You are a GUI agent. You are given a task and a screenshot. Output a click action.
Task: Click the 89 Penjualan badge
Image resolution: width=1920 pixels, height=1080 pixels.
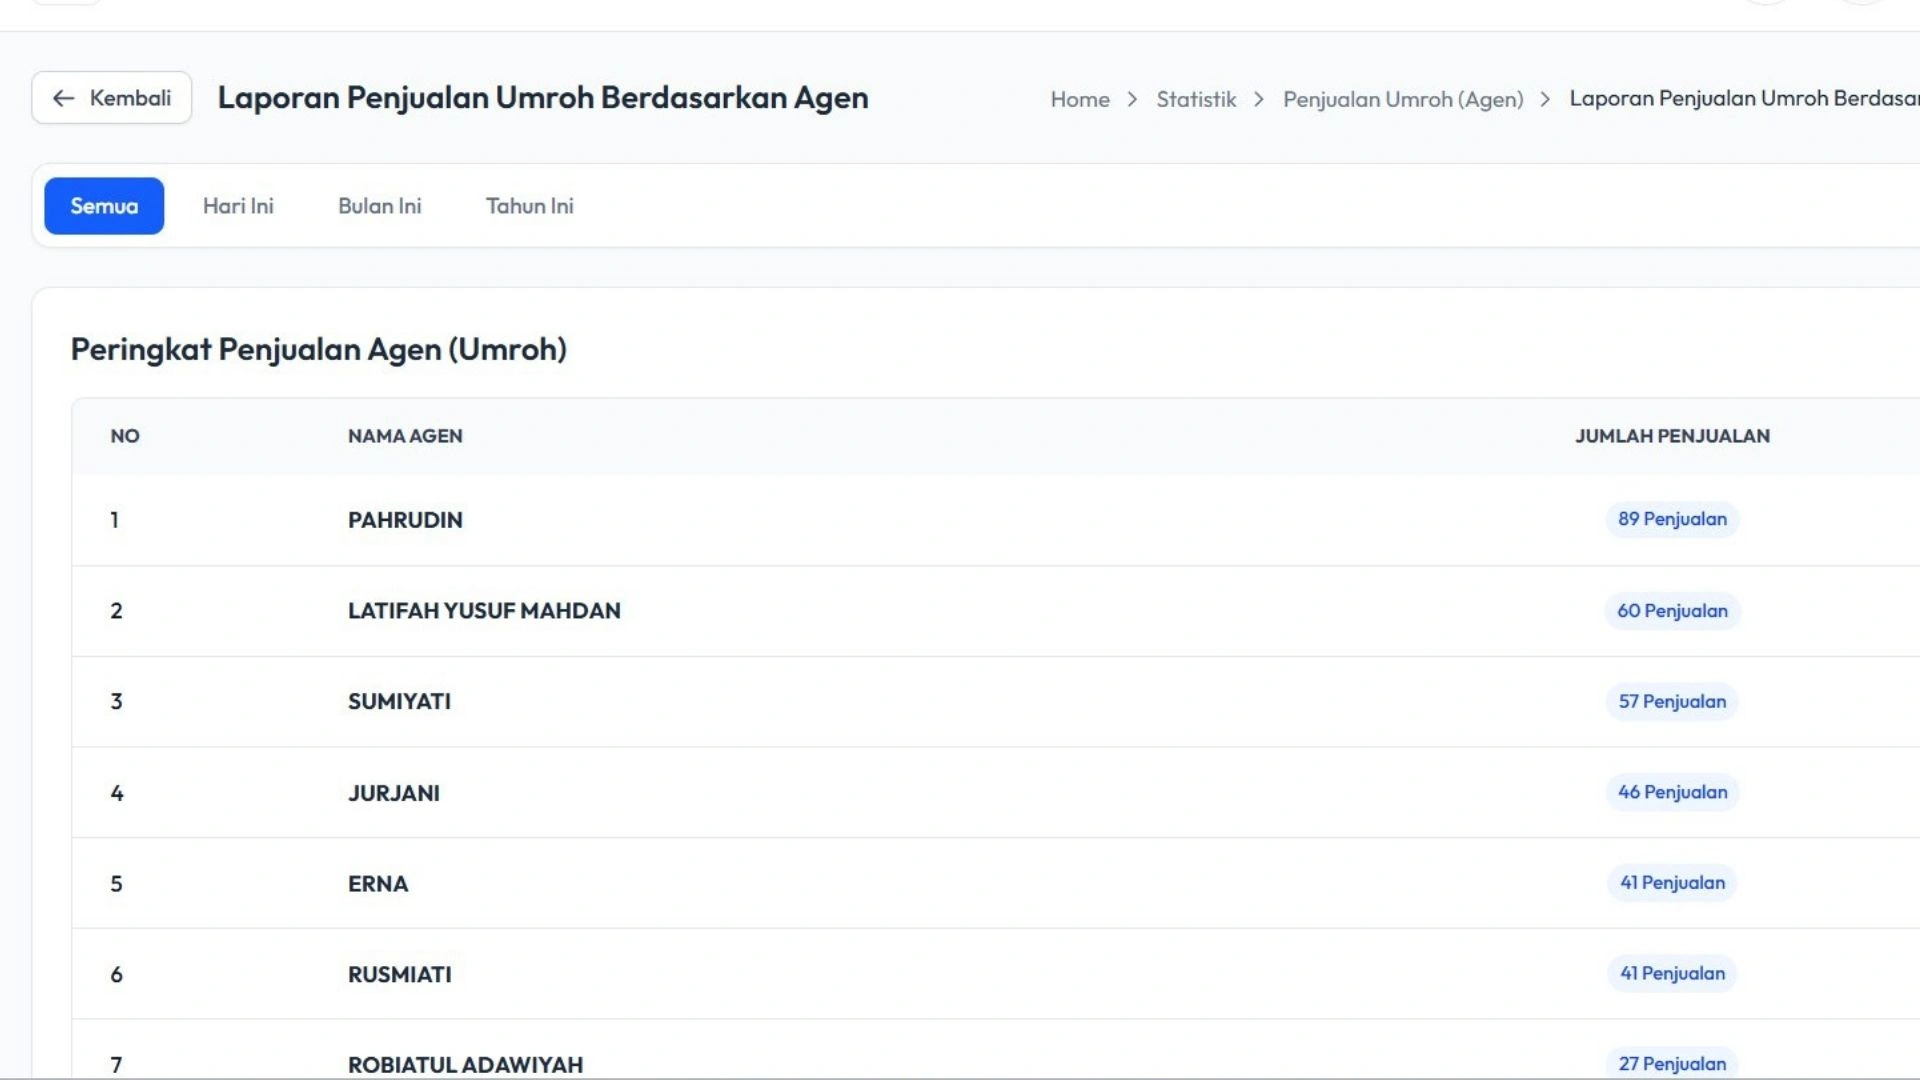click(1672, 519)
